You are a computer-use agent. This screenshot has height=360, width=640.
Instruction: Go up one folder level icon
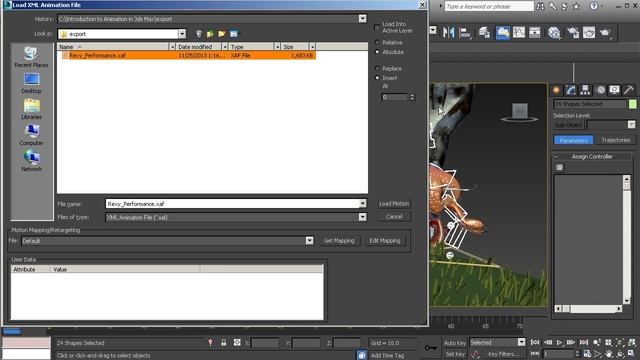(x=210, y=34)
